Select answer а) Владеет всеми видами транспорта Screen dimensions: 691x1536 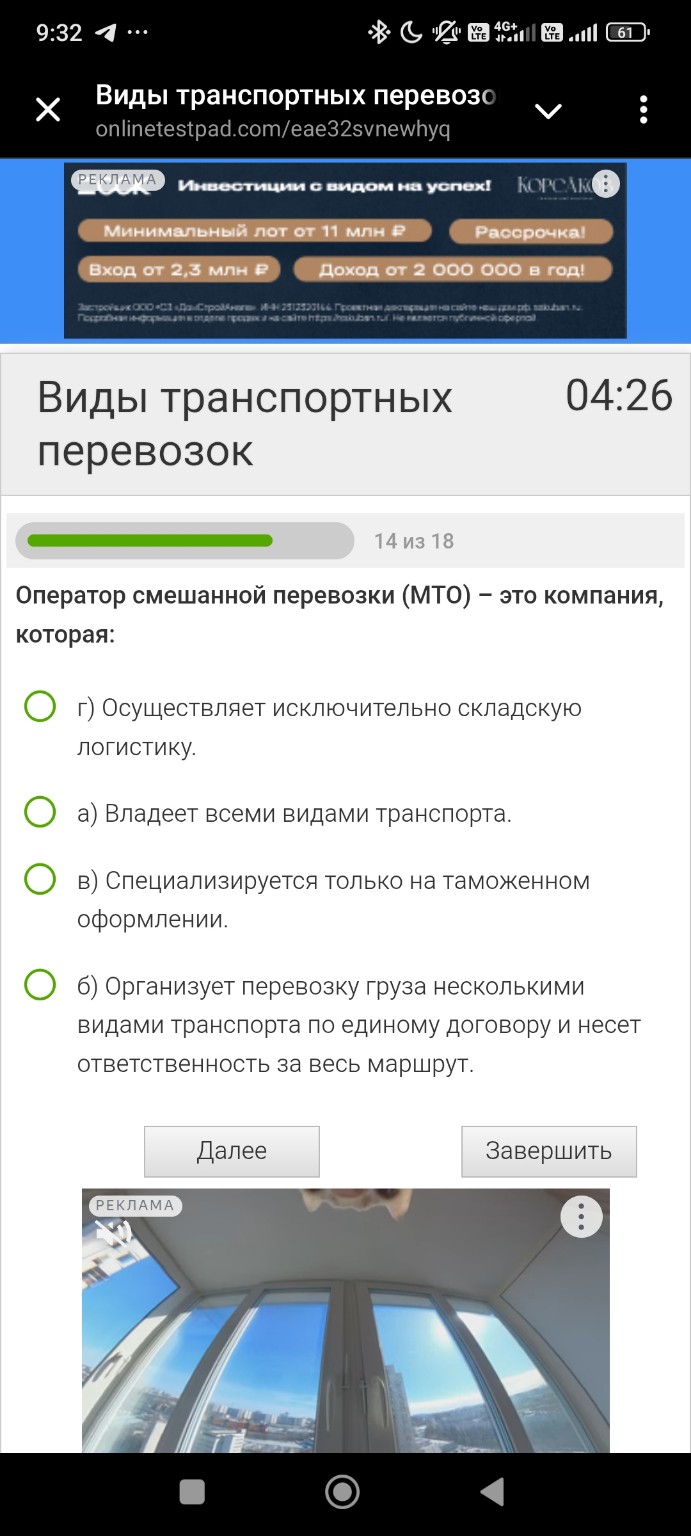coord(39,813)
